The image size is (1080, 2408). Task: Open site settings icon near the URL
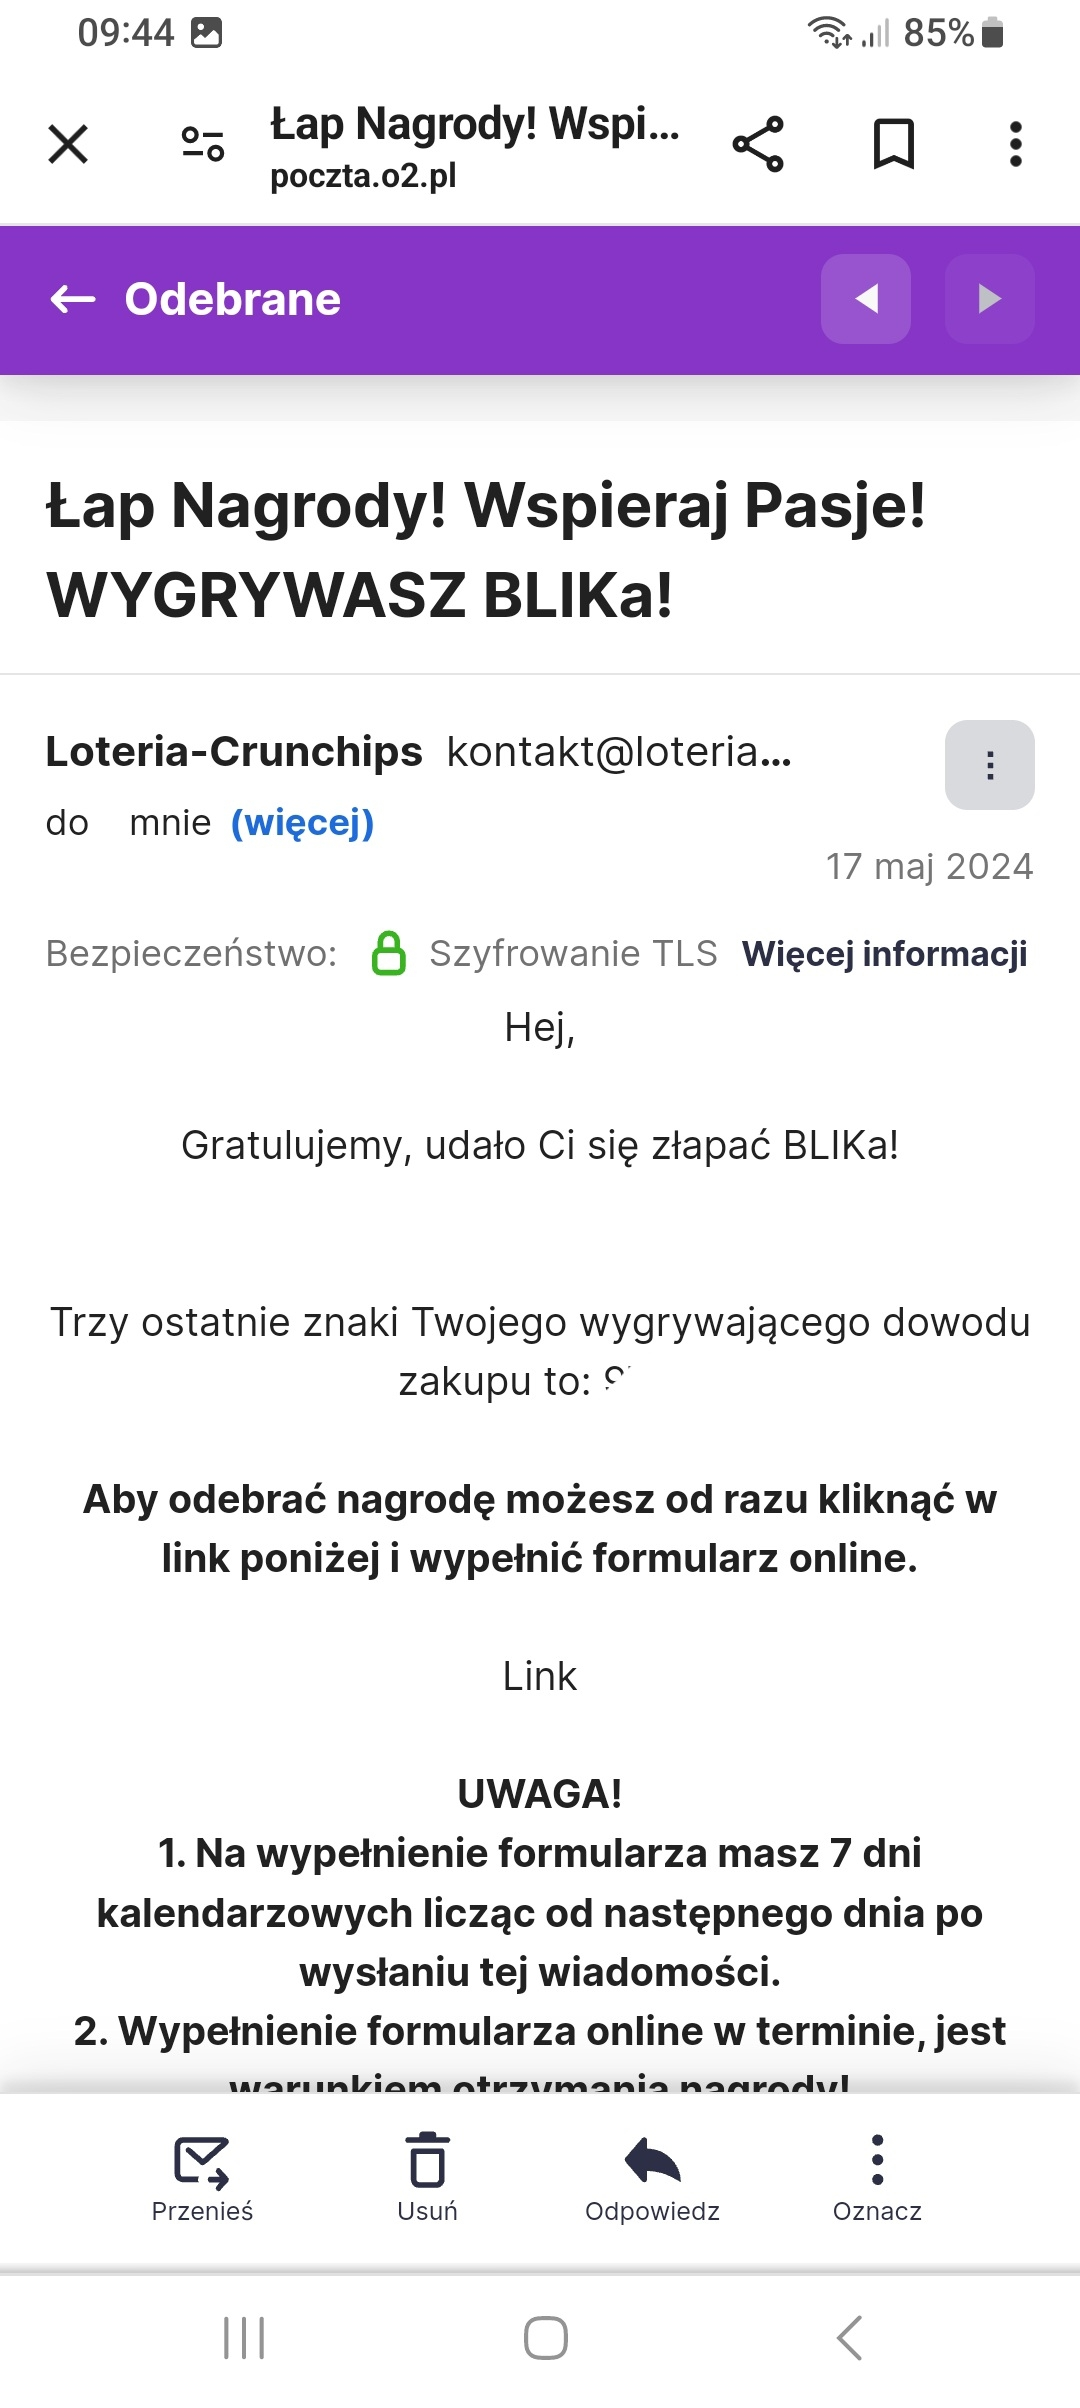(203, 144)
